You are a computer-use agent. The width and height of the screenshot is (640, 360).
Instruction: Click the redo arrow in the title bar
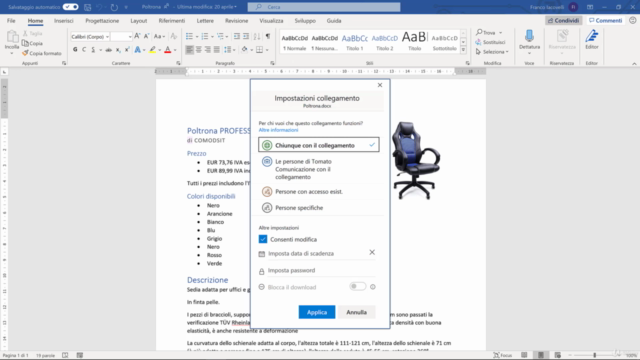coord(114,7)
